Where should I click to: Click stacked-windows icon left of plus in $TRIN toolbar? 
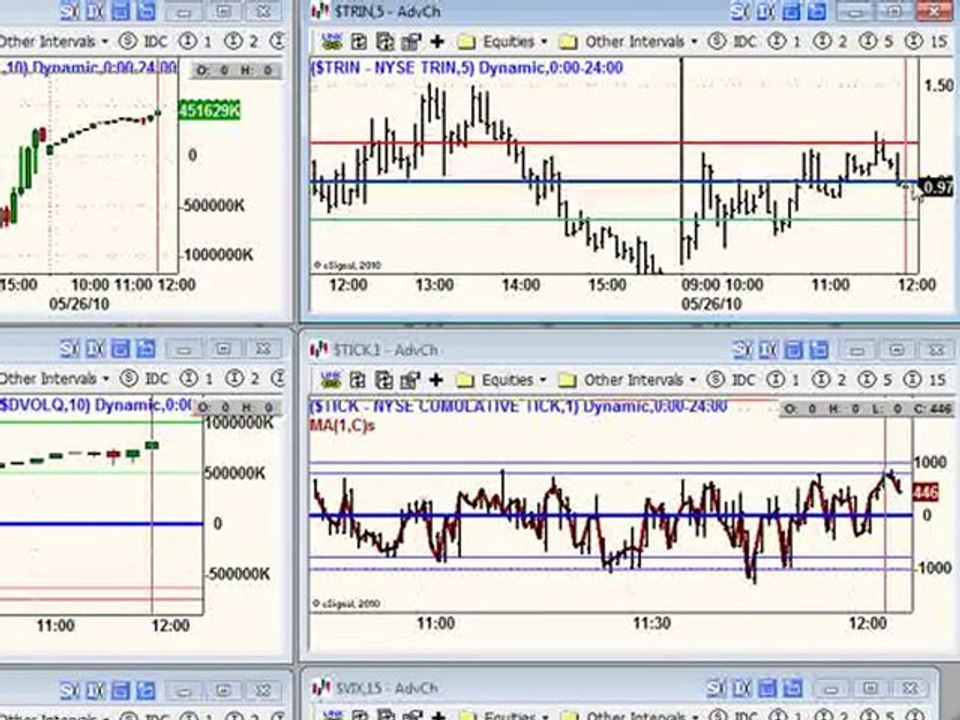411,41
